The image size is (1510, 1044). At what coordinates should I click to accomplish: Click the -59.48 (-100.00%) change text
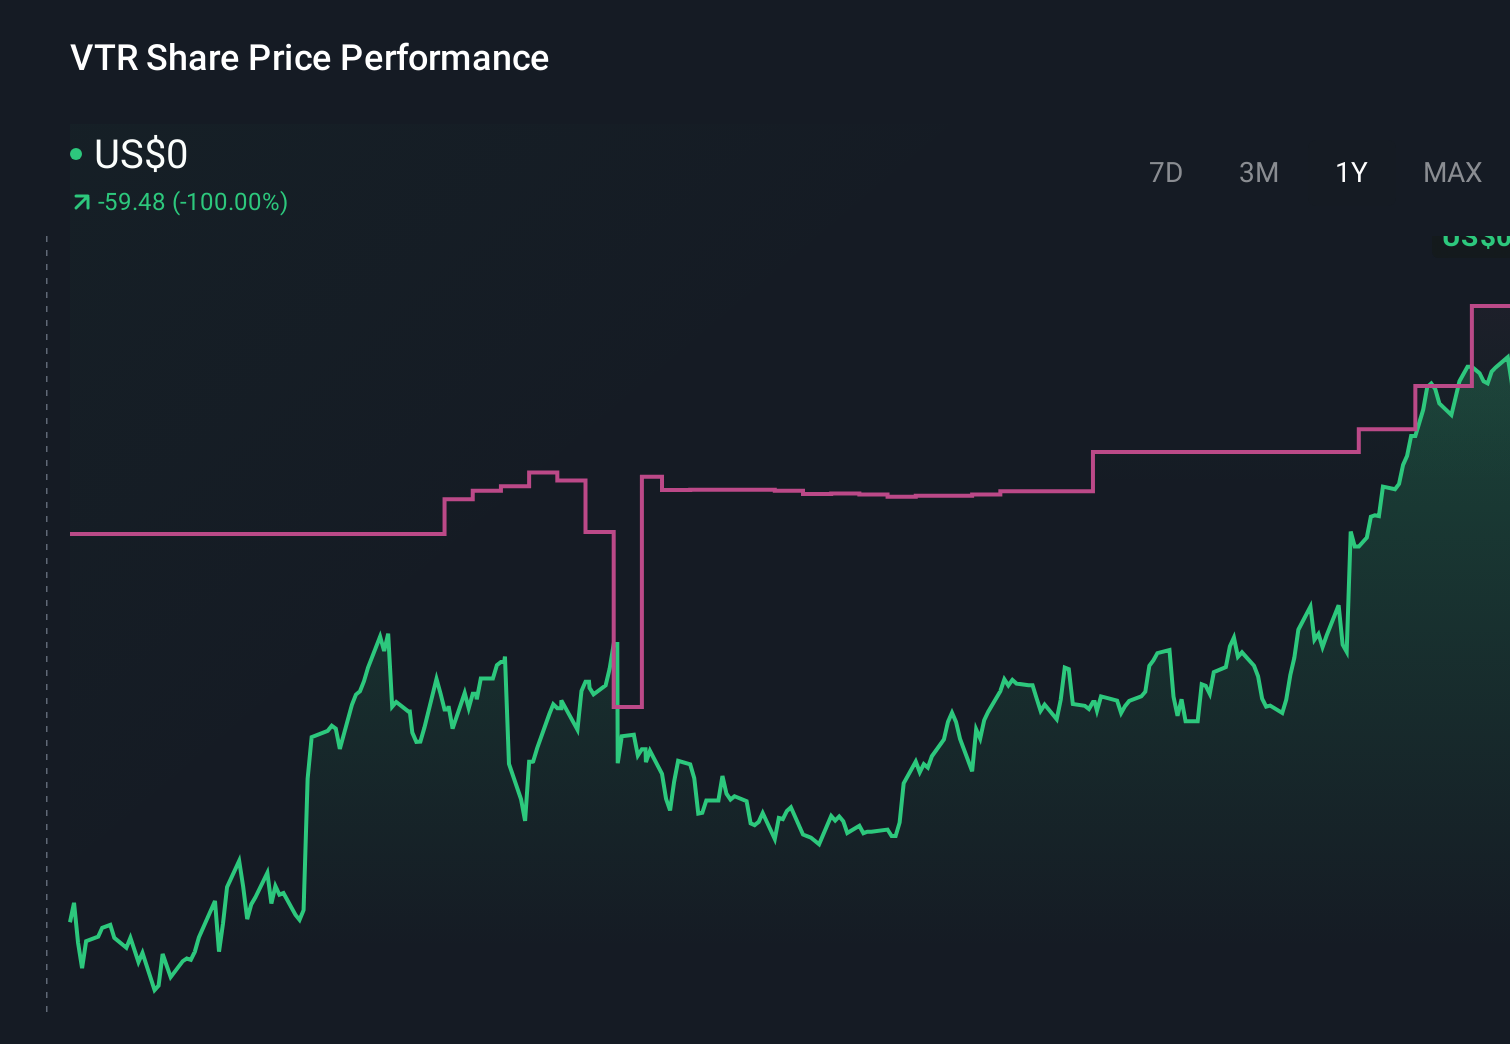[x=192, y=201]
